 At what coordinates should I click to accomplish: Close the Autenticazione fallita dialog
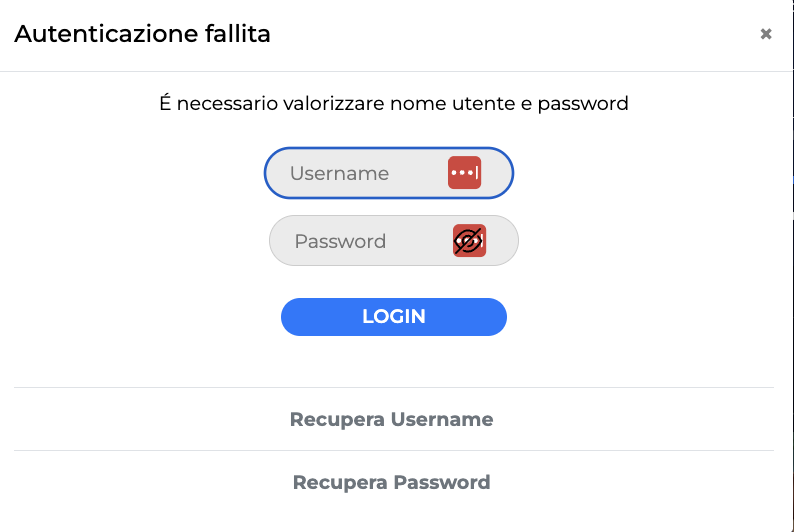coord(766,34)
